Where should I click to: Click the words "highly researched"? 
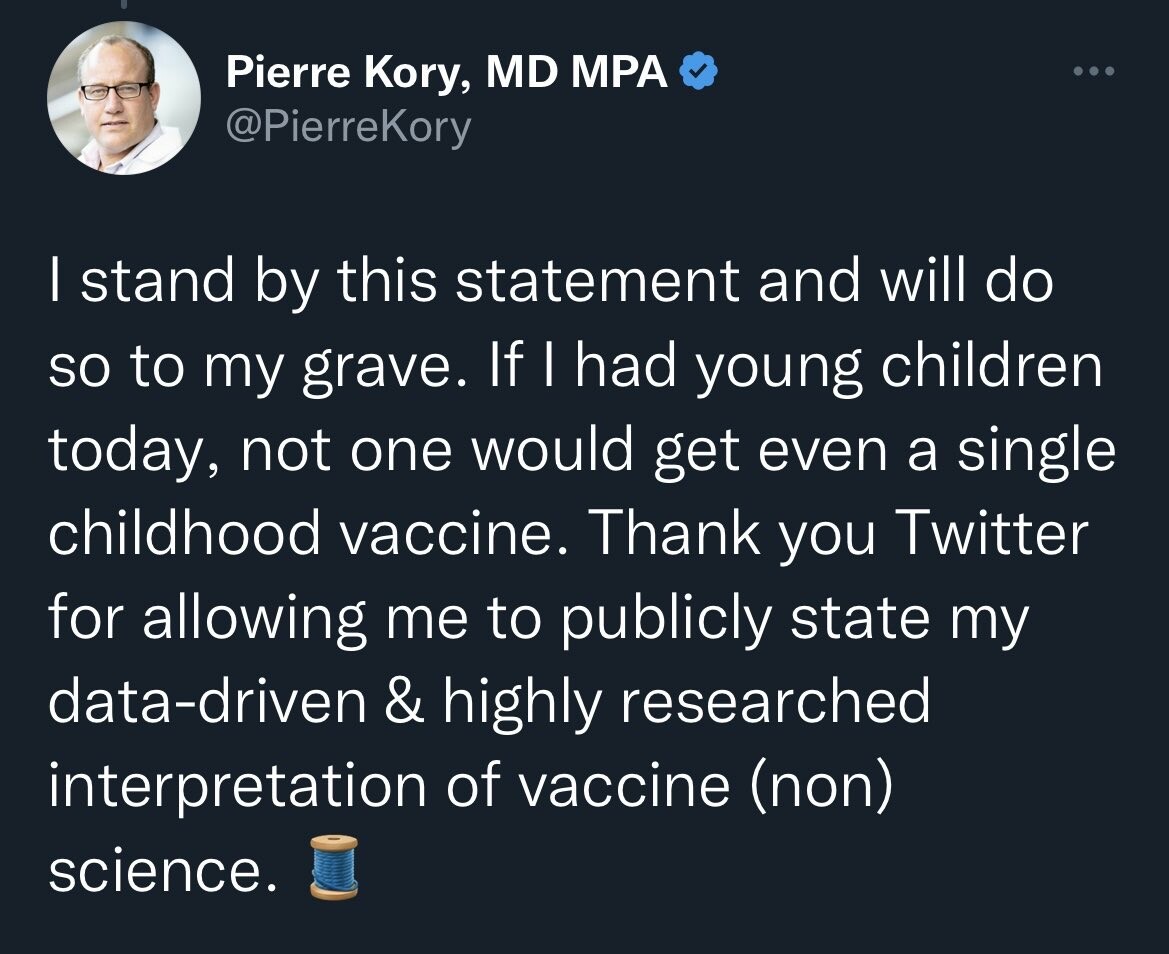[687, 701]
